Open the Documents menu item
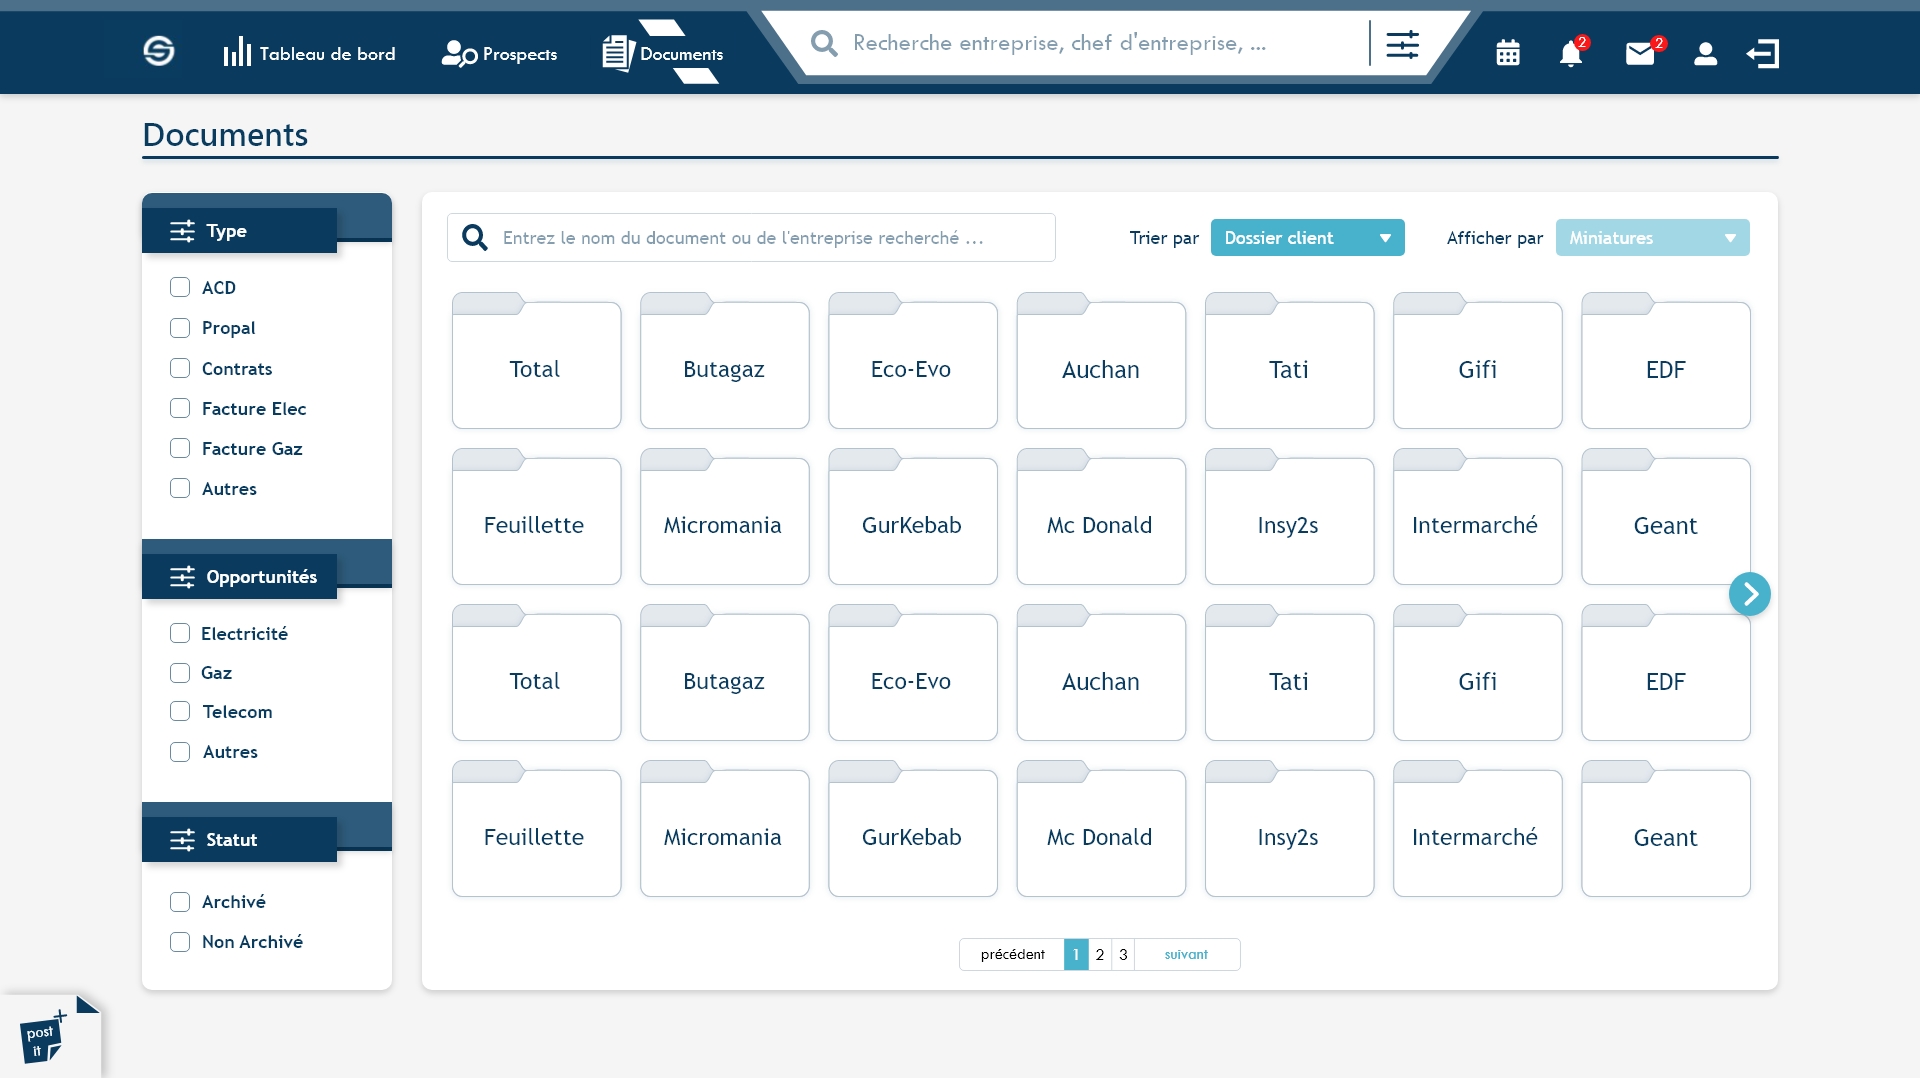The width and height of the screenshot is (1920, 1078). tap(662, 53)
